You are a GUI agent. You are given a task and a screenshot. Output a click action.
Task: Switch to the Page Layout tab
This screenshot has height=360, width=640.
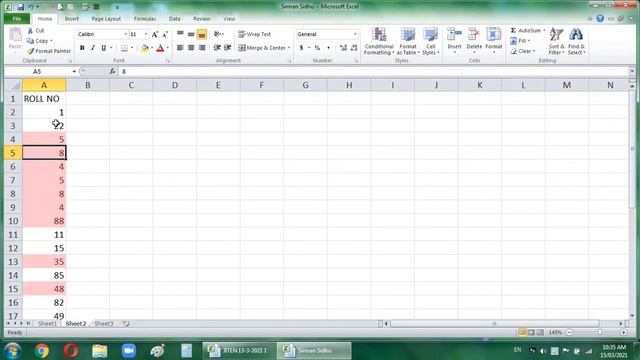[106, 19]
